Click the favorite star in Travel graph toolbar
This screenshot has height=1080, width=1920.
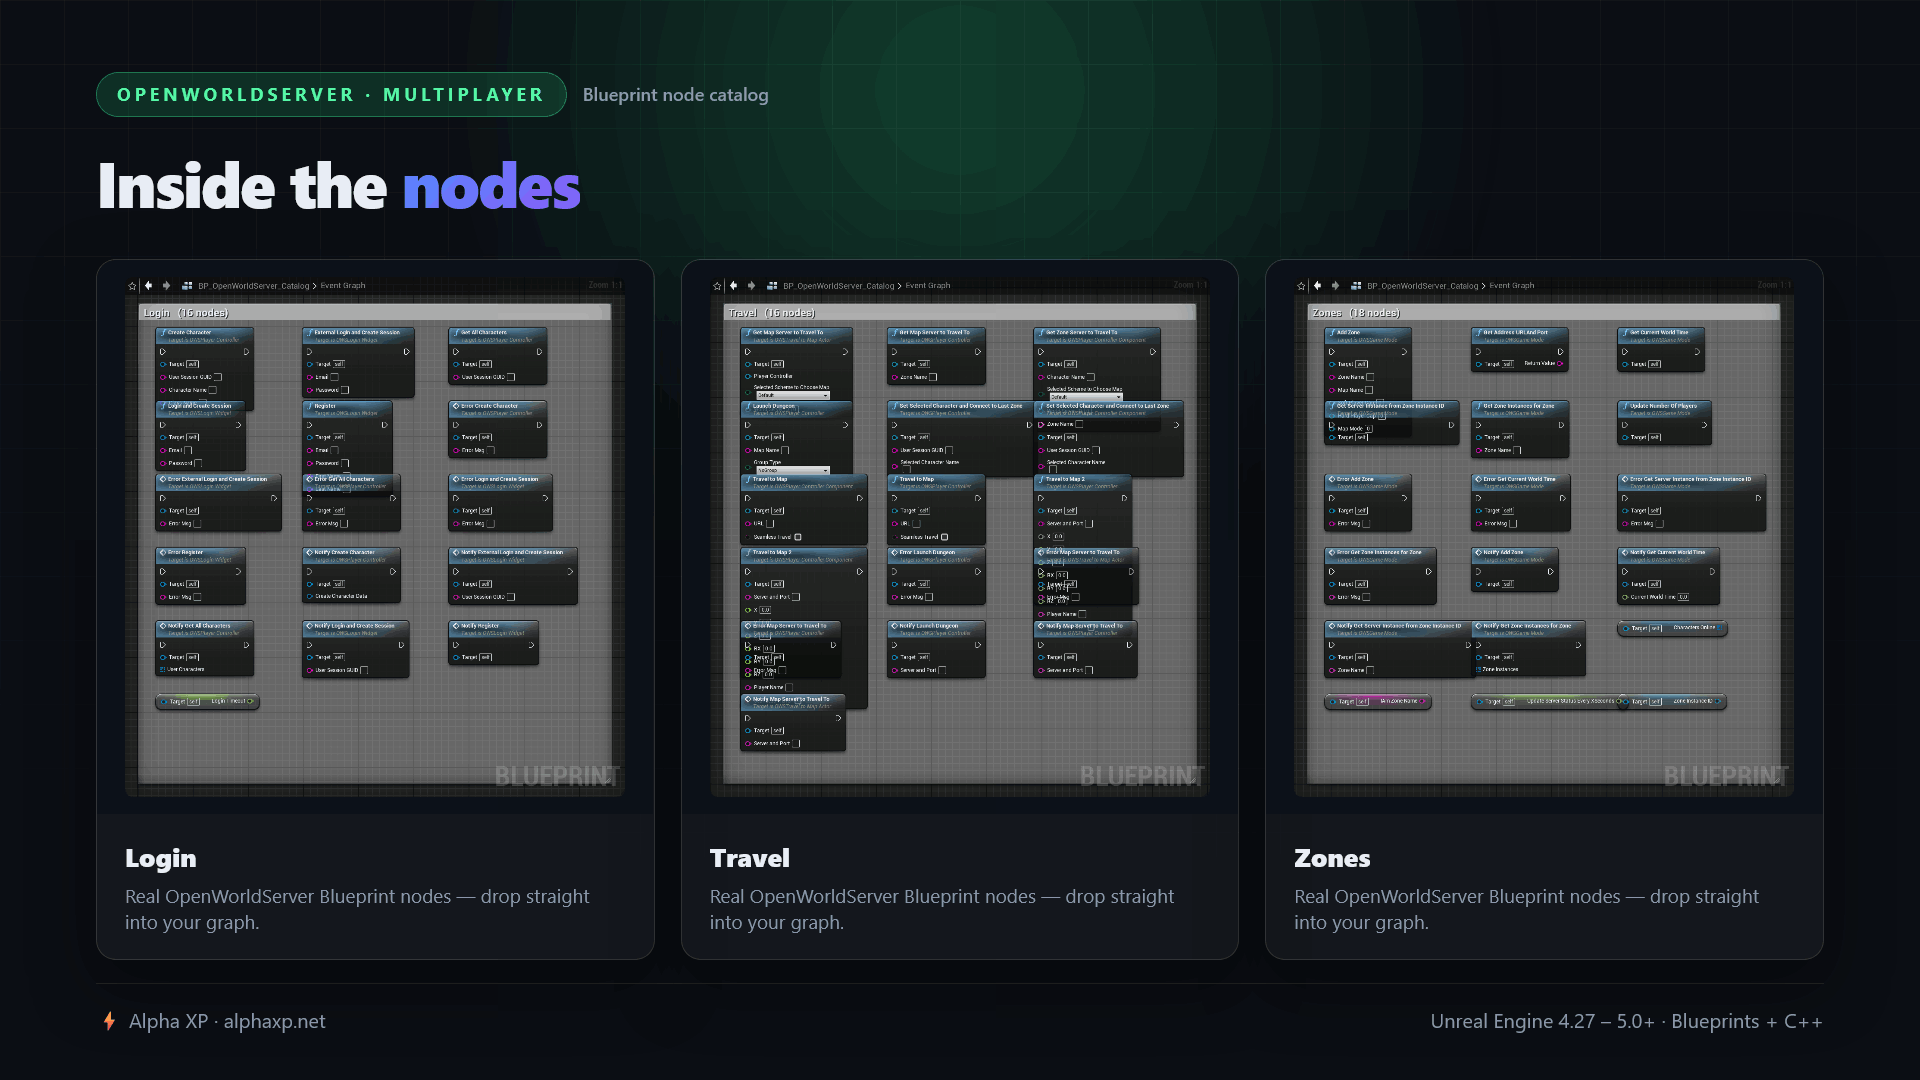(717, 286)
